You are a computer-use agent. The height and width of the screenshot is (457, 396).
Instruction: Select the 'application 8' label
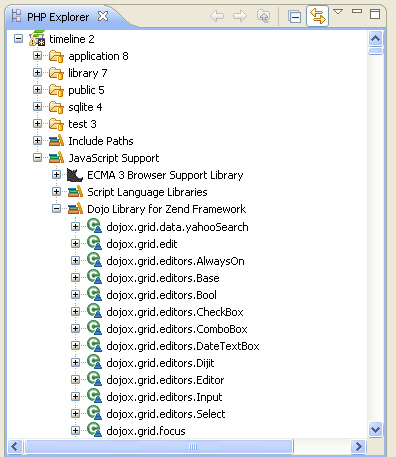[98, 56]
